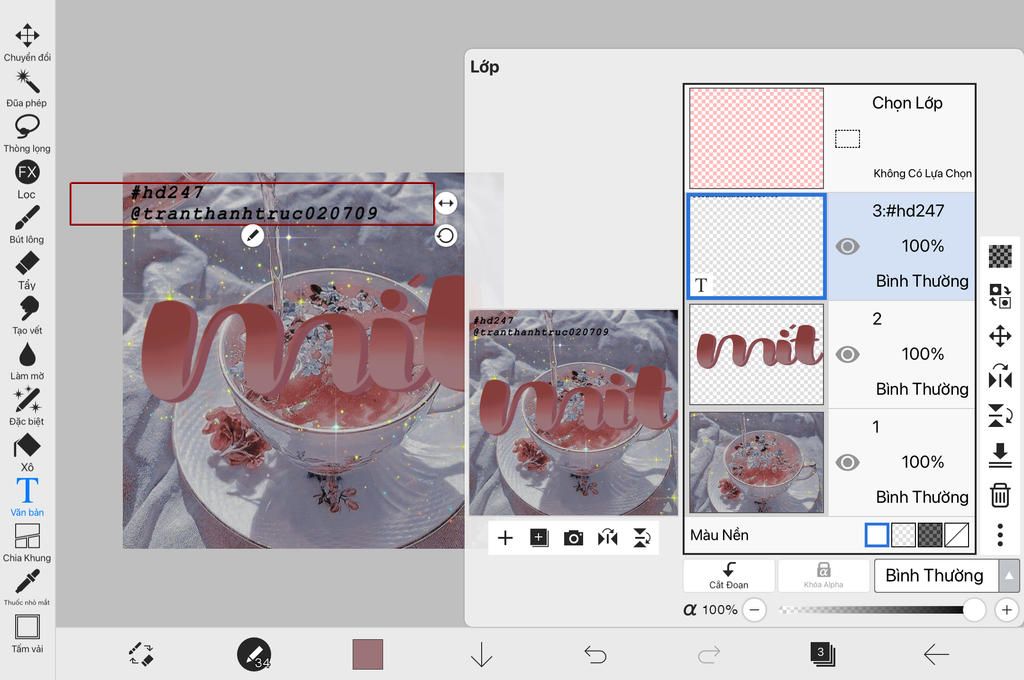
Task: Redo the last action
Action: tap(709, 654)
